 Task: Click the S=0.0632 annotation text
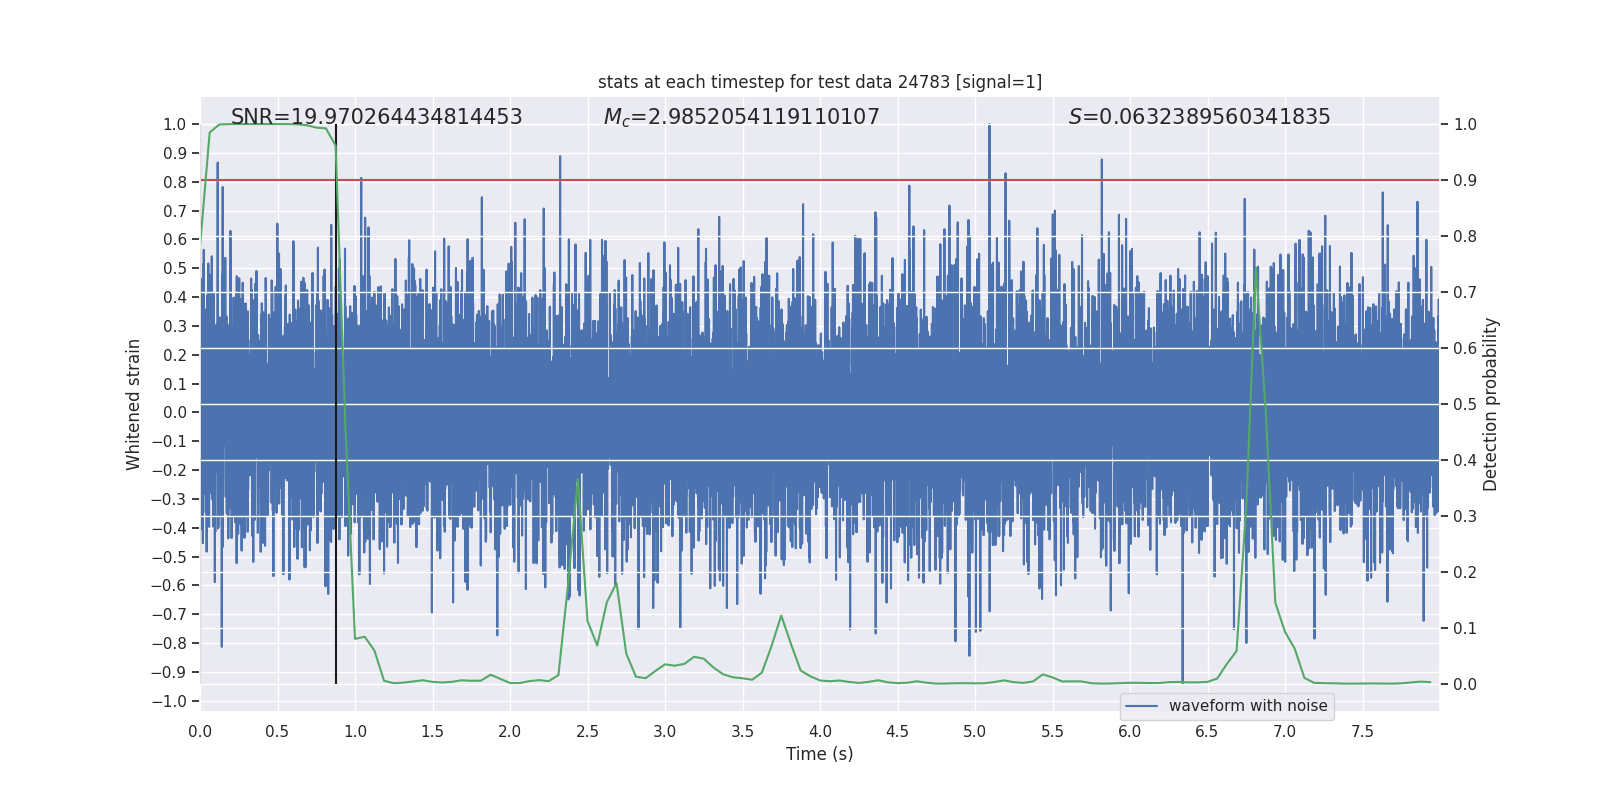pos(1199,117)
